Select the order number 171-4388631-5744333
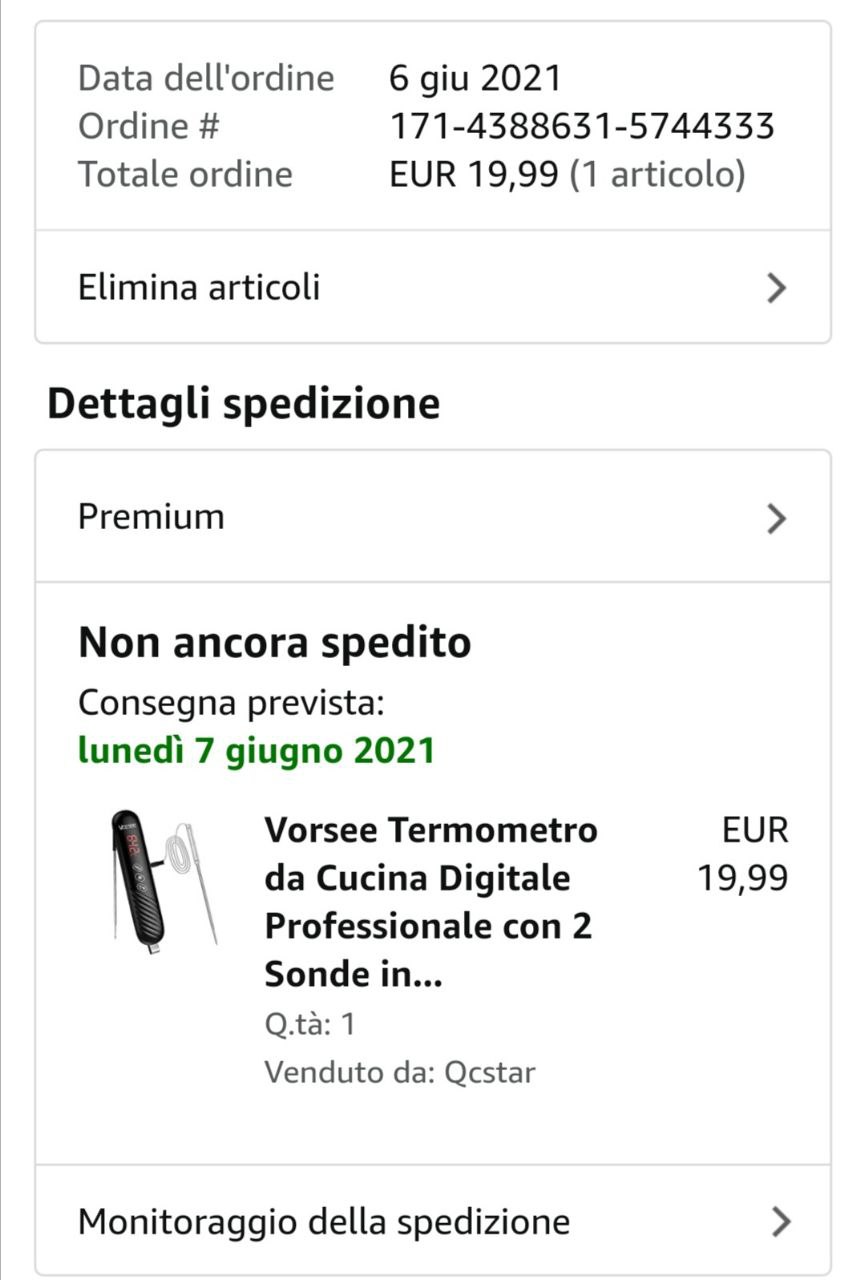 tap(581, 126)
